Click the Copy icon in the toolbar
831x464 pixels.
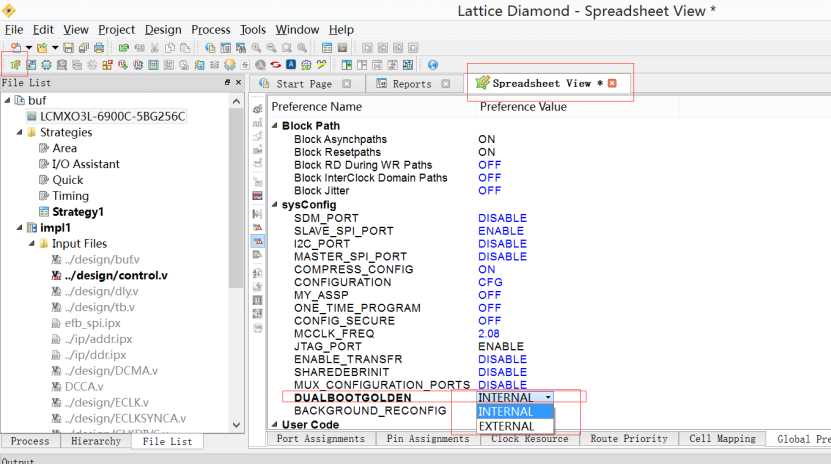tap(170, 48)
